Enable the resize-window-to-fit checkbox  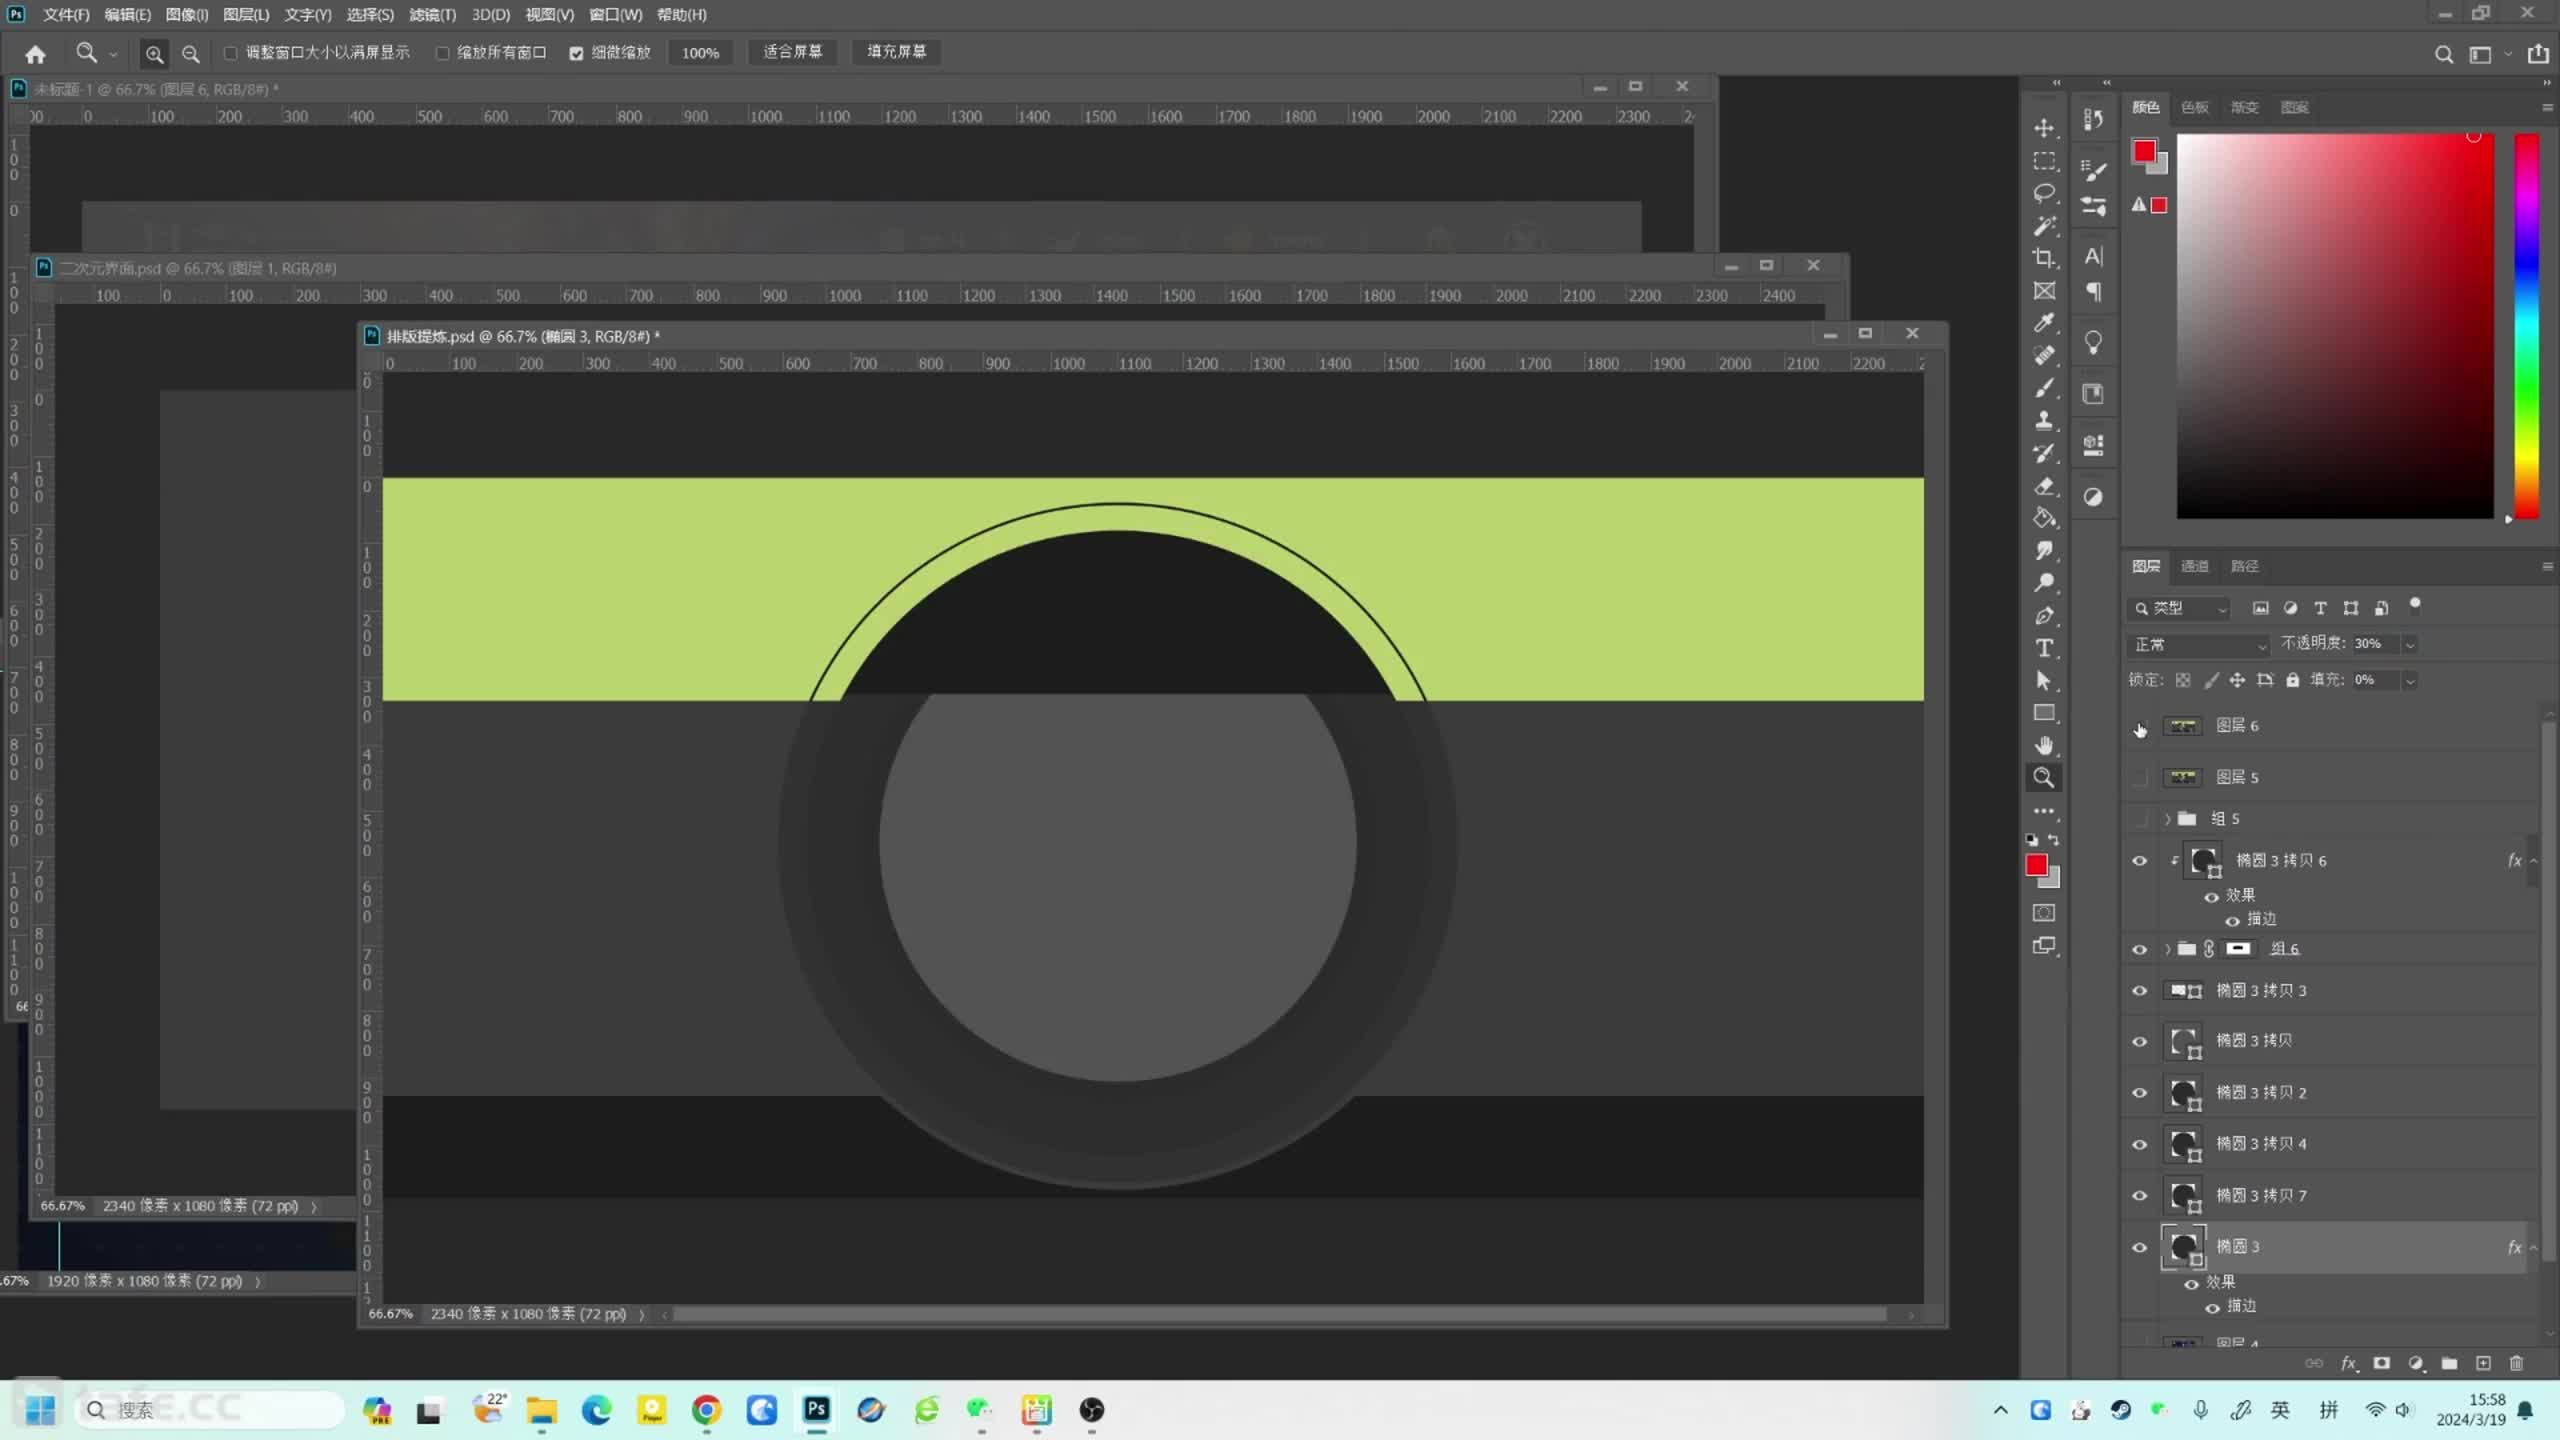pos(230,53)
